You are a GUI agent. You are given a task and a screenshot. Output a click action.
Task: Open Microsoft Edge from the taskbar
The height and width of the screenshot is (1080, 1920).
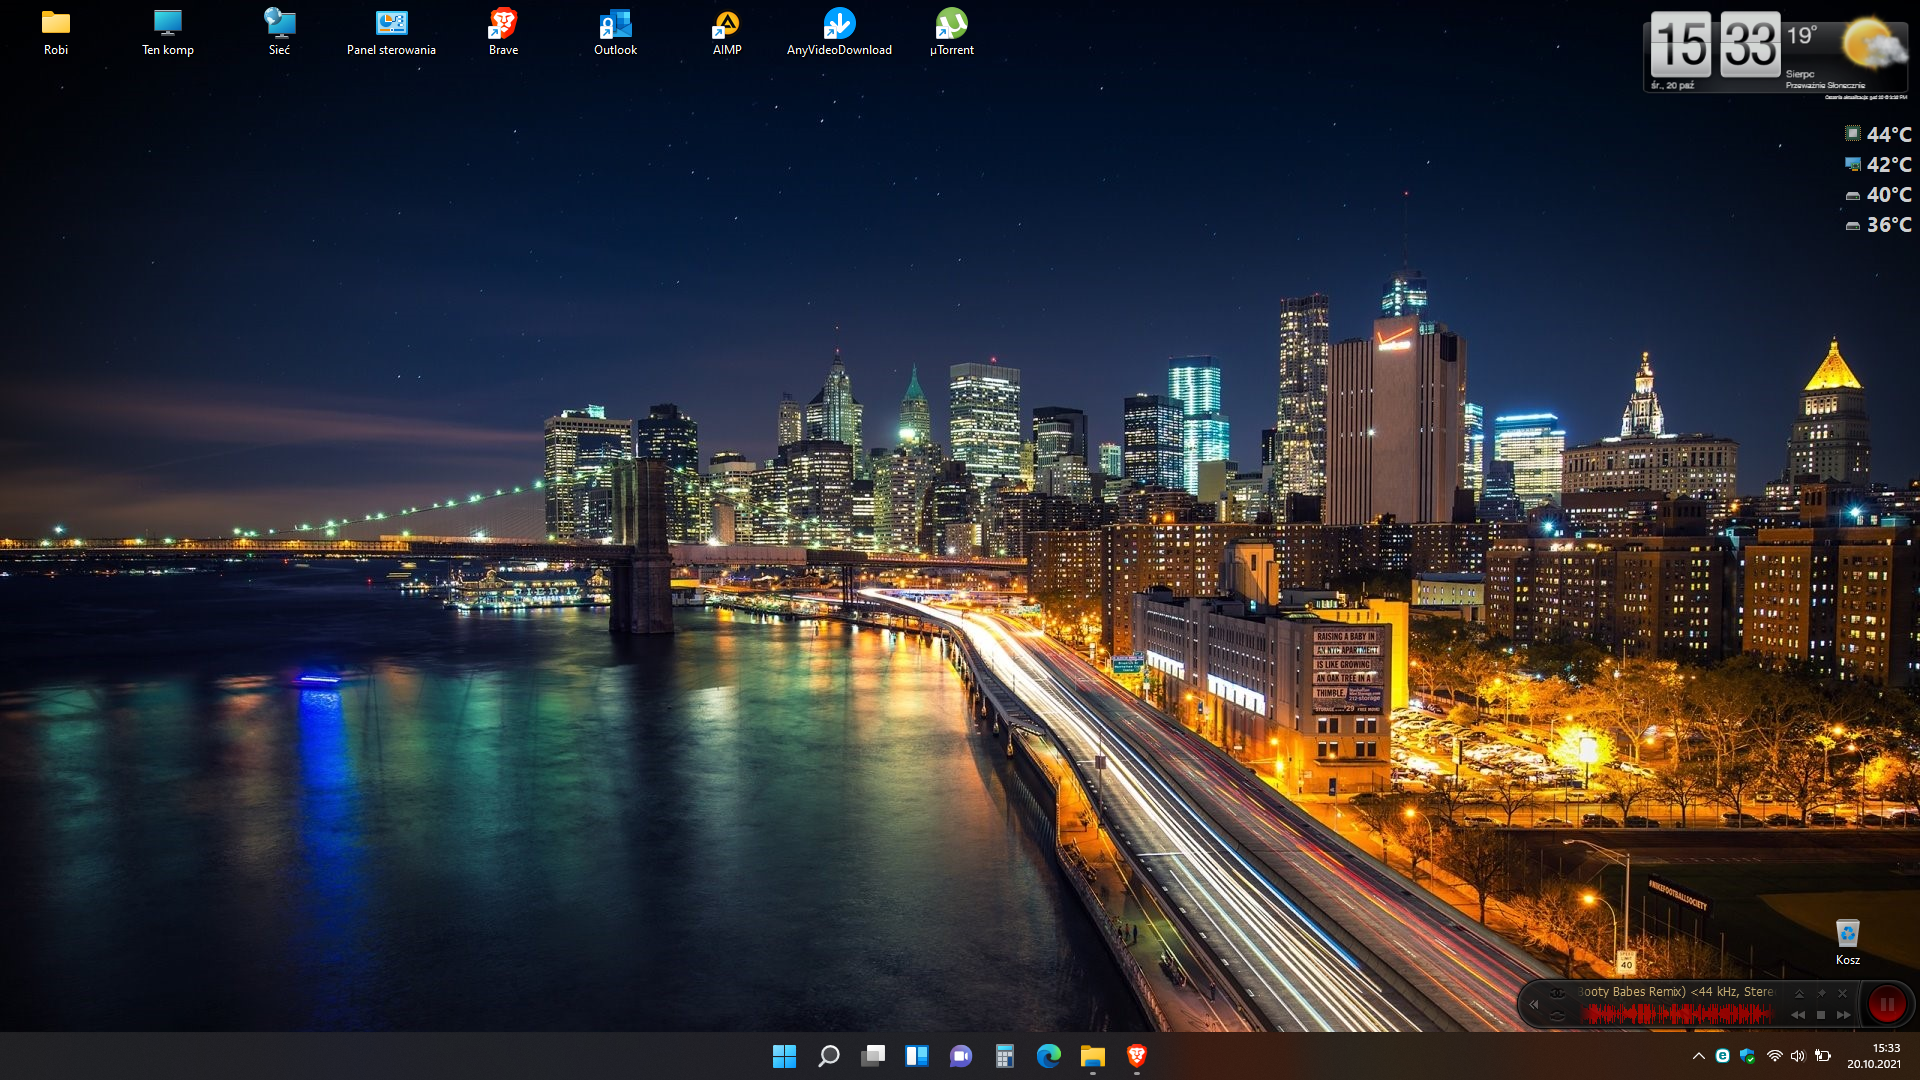[x=1049, y=1056]
